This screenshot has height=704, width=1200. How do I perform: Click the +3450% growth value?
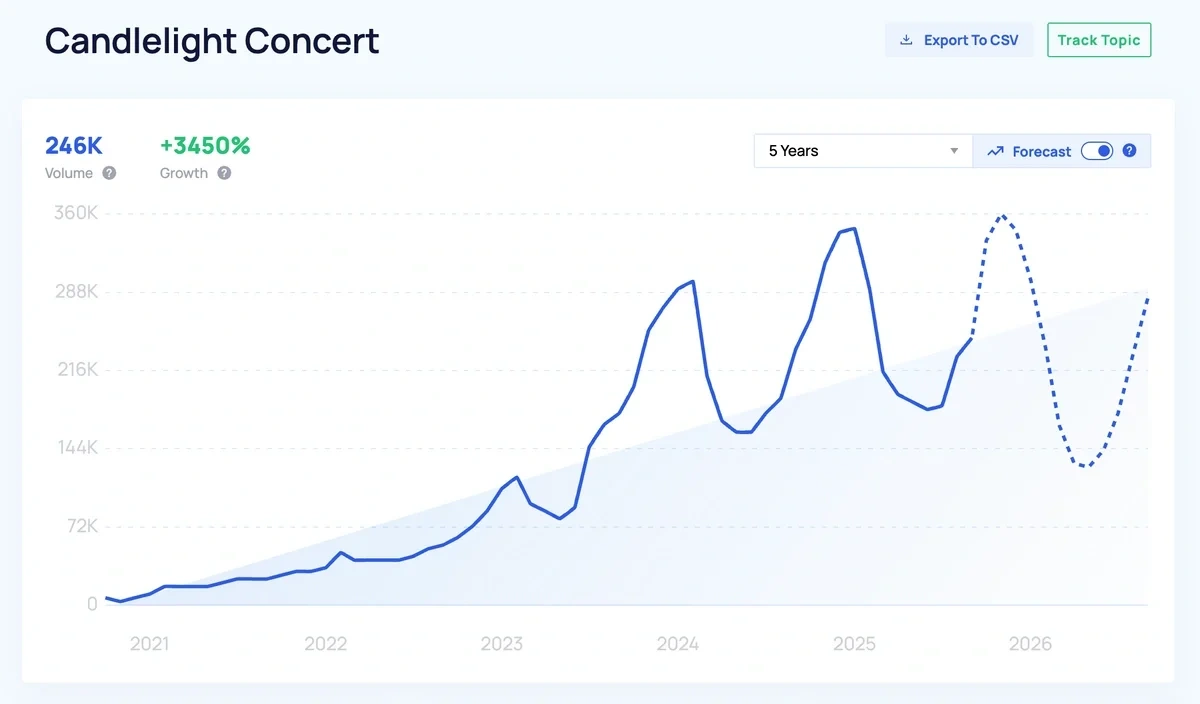[x=205, y=146]
